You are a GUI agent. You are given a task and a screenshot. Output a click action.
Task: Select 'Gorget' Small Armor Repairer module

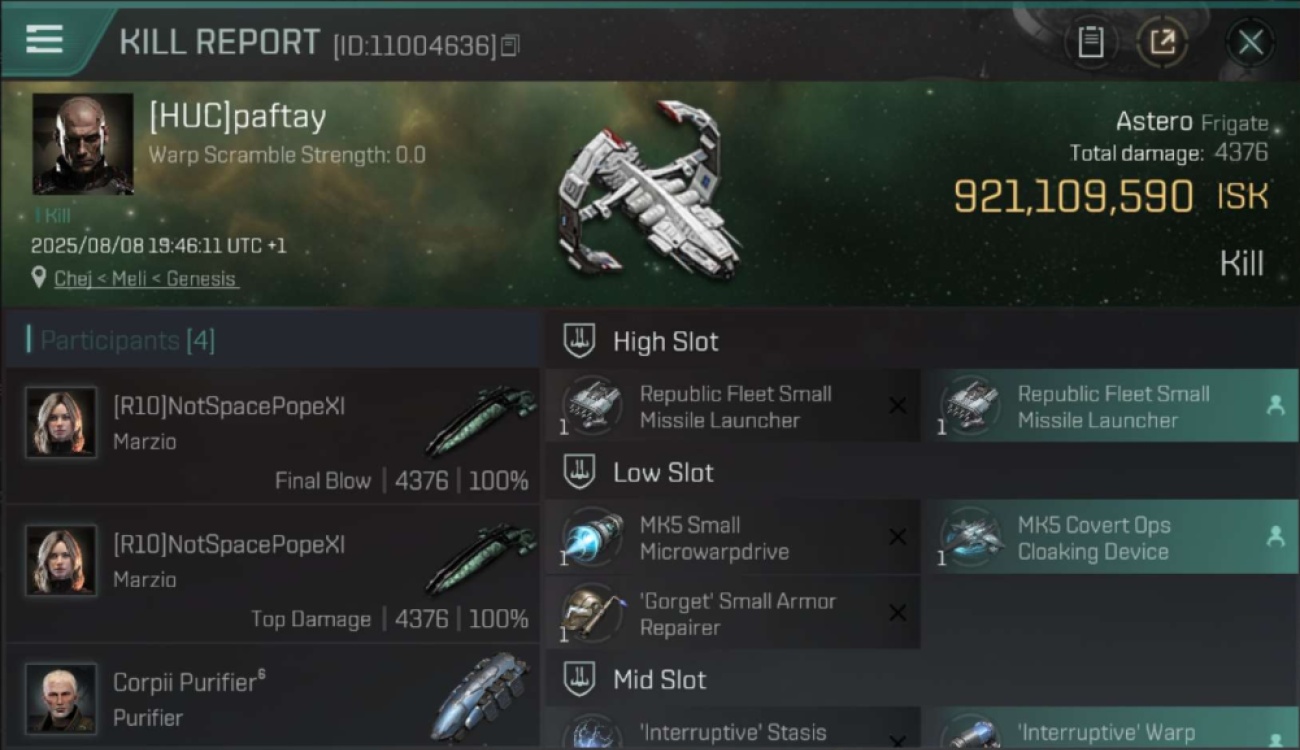coord(733,613)
